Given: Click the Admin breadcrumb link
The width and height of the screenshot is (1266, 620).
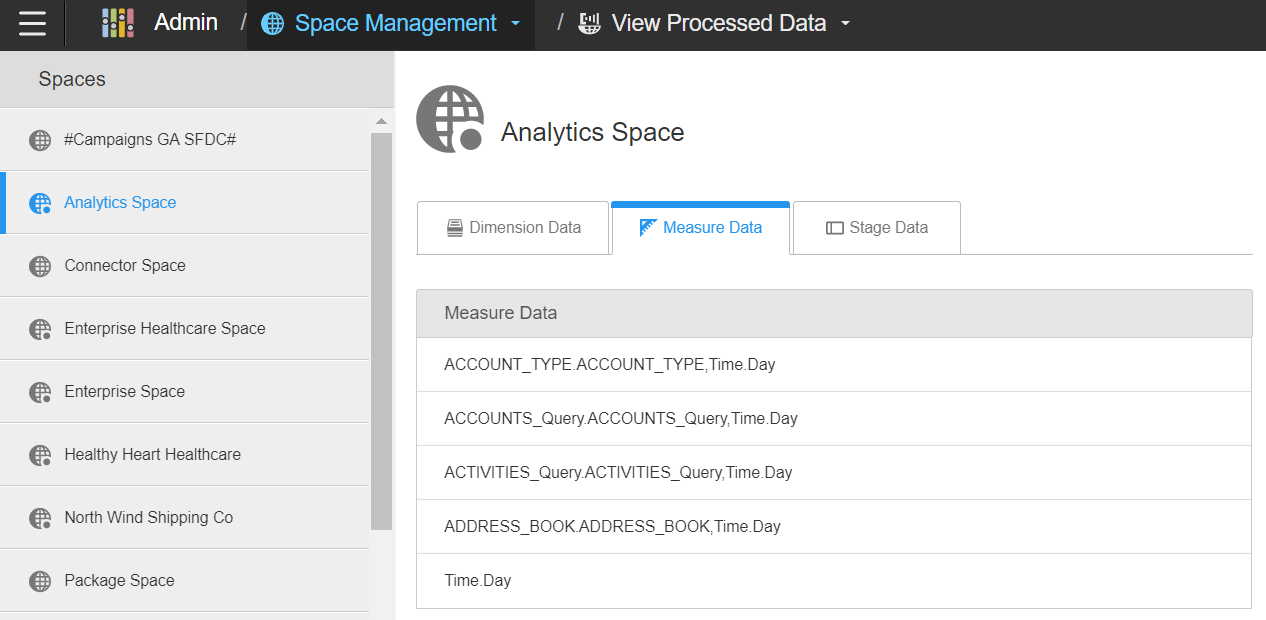Looking at the screenshot, I should (186, 23).
